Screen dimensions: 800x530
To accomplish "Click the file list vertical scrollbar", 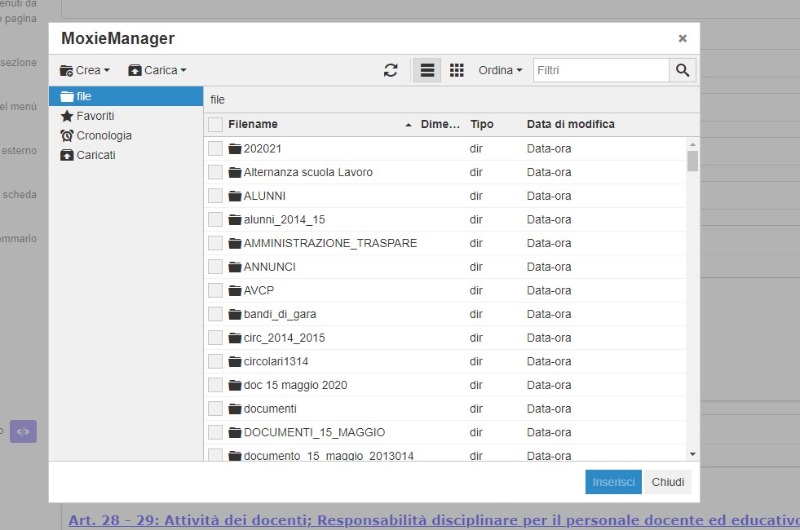I will (692, 299).
